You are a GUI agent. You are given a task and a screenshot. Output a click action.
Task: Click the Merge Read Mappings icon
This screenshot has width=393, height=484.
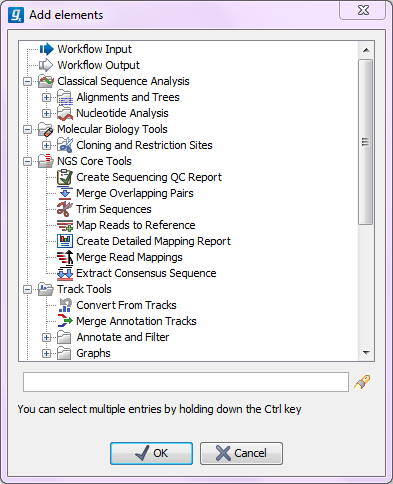[65, 257]
